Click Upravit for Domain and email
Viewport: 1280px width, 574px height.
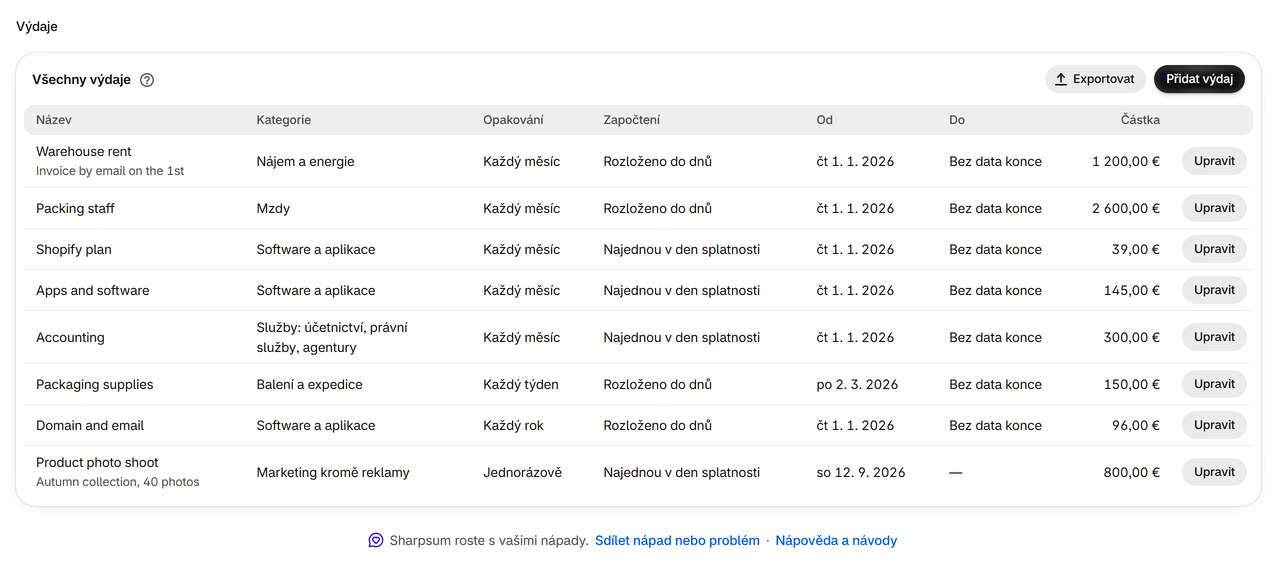[x=1214, y=425]
